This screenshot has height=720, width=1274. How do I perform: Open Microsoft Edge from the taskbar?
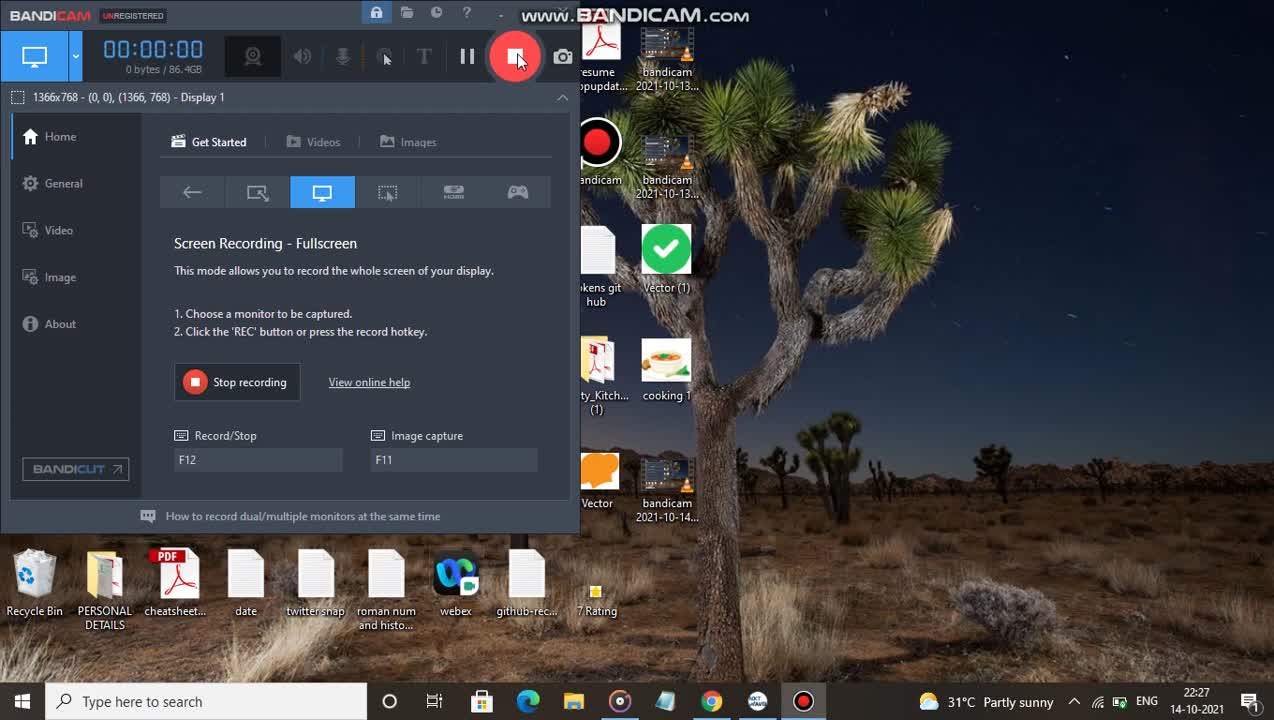pos(528,702)
